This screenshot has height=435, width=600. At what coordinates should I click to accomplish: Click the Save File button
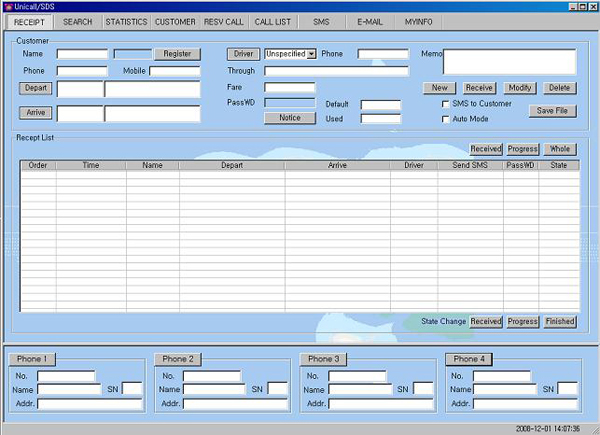[553, 111]
